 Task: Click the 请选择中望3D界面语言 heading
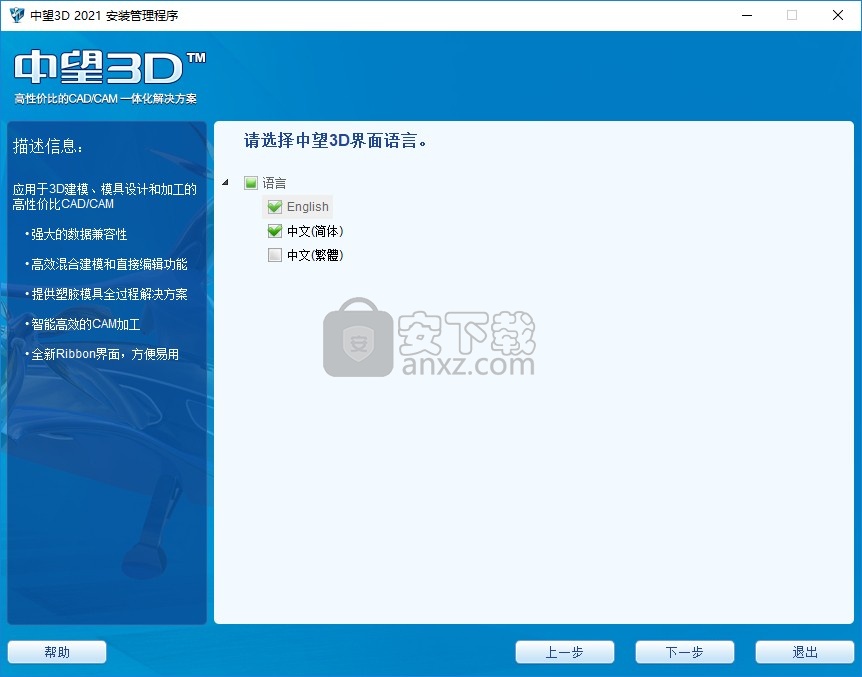coord(335,141)
